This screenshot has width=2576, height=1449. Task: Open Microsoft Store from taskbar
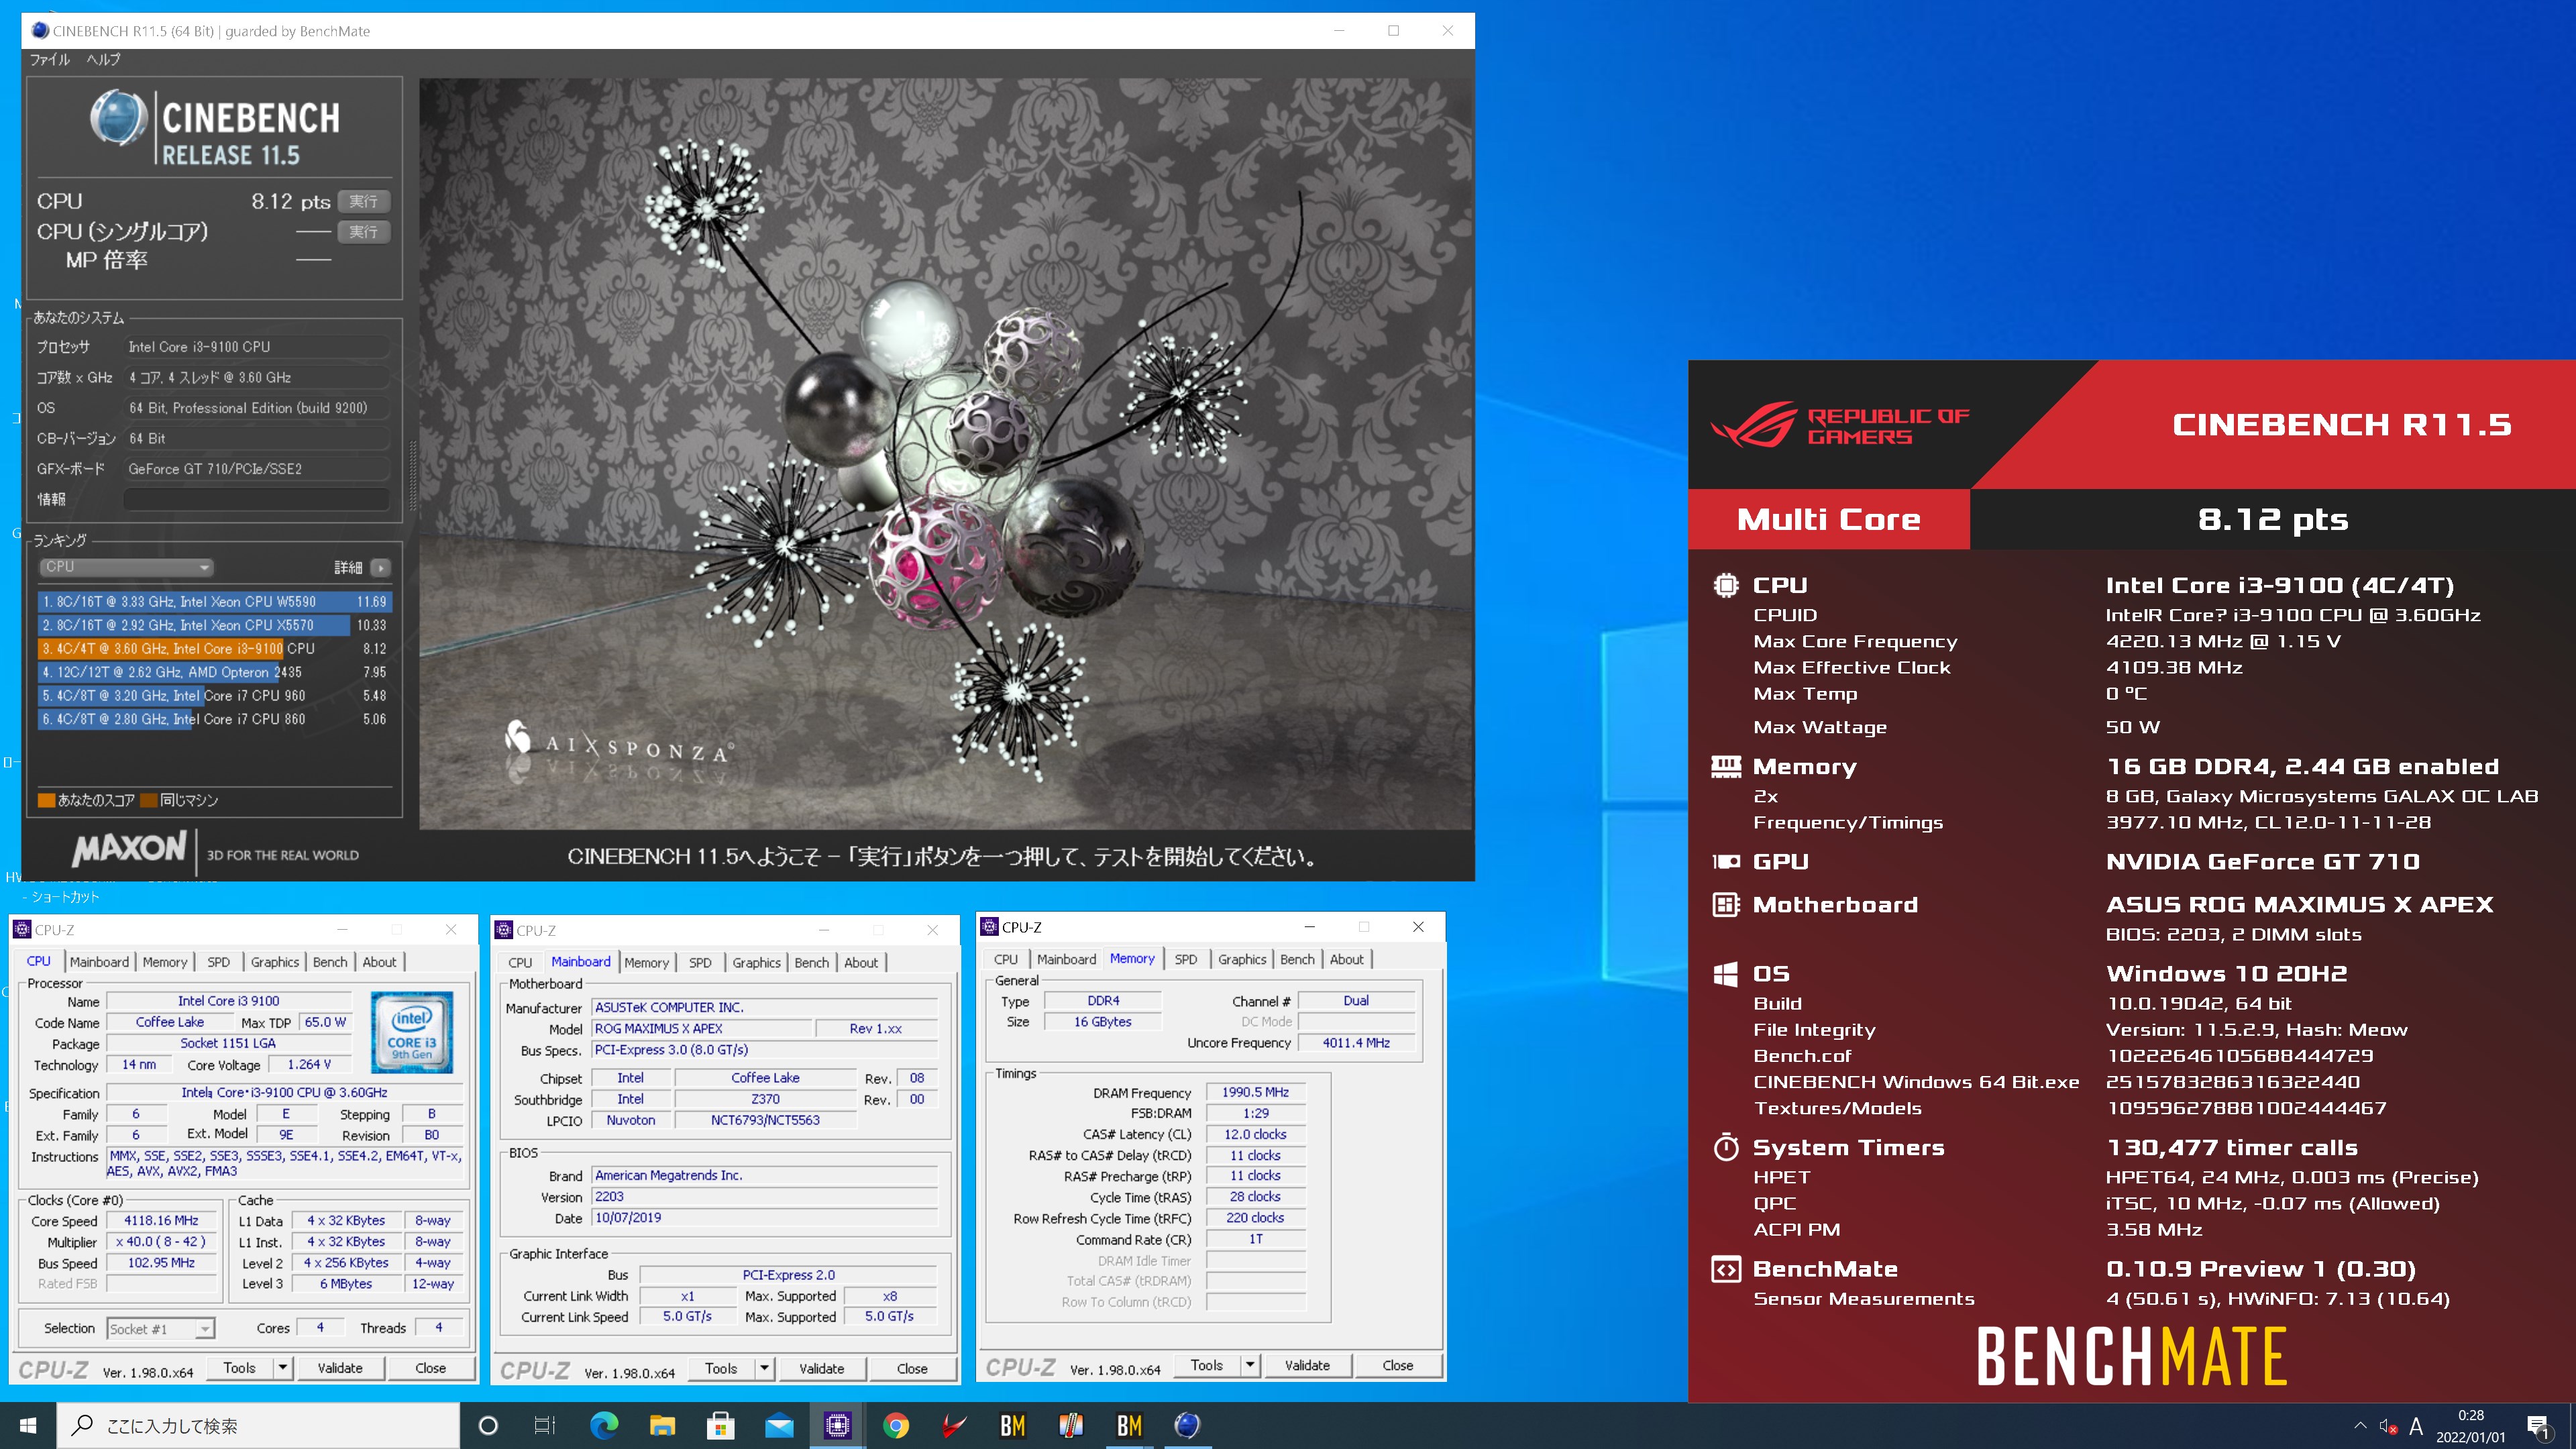point(720,1425)
